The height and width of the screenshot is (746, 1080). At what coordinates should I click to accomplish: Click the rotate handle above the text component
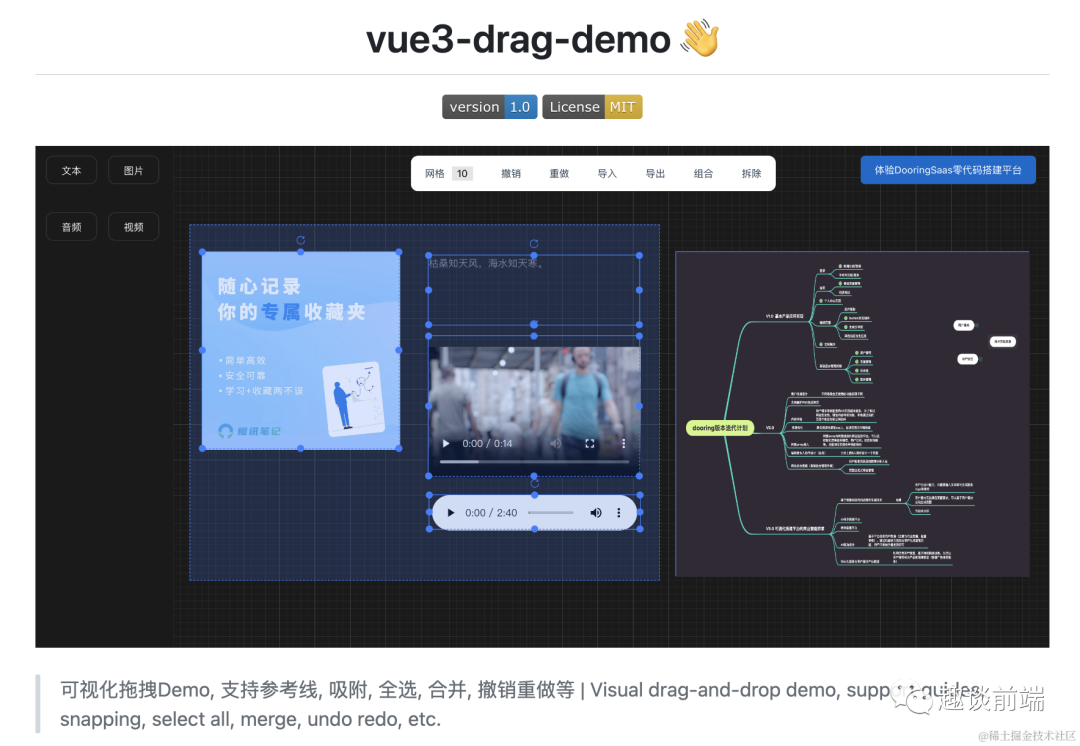[534, 243]
